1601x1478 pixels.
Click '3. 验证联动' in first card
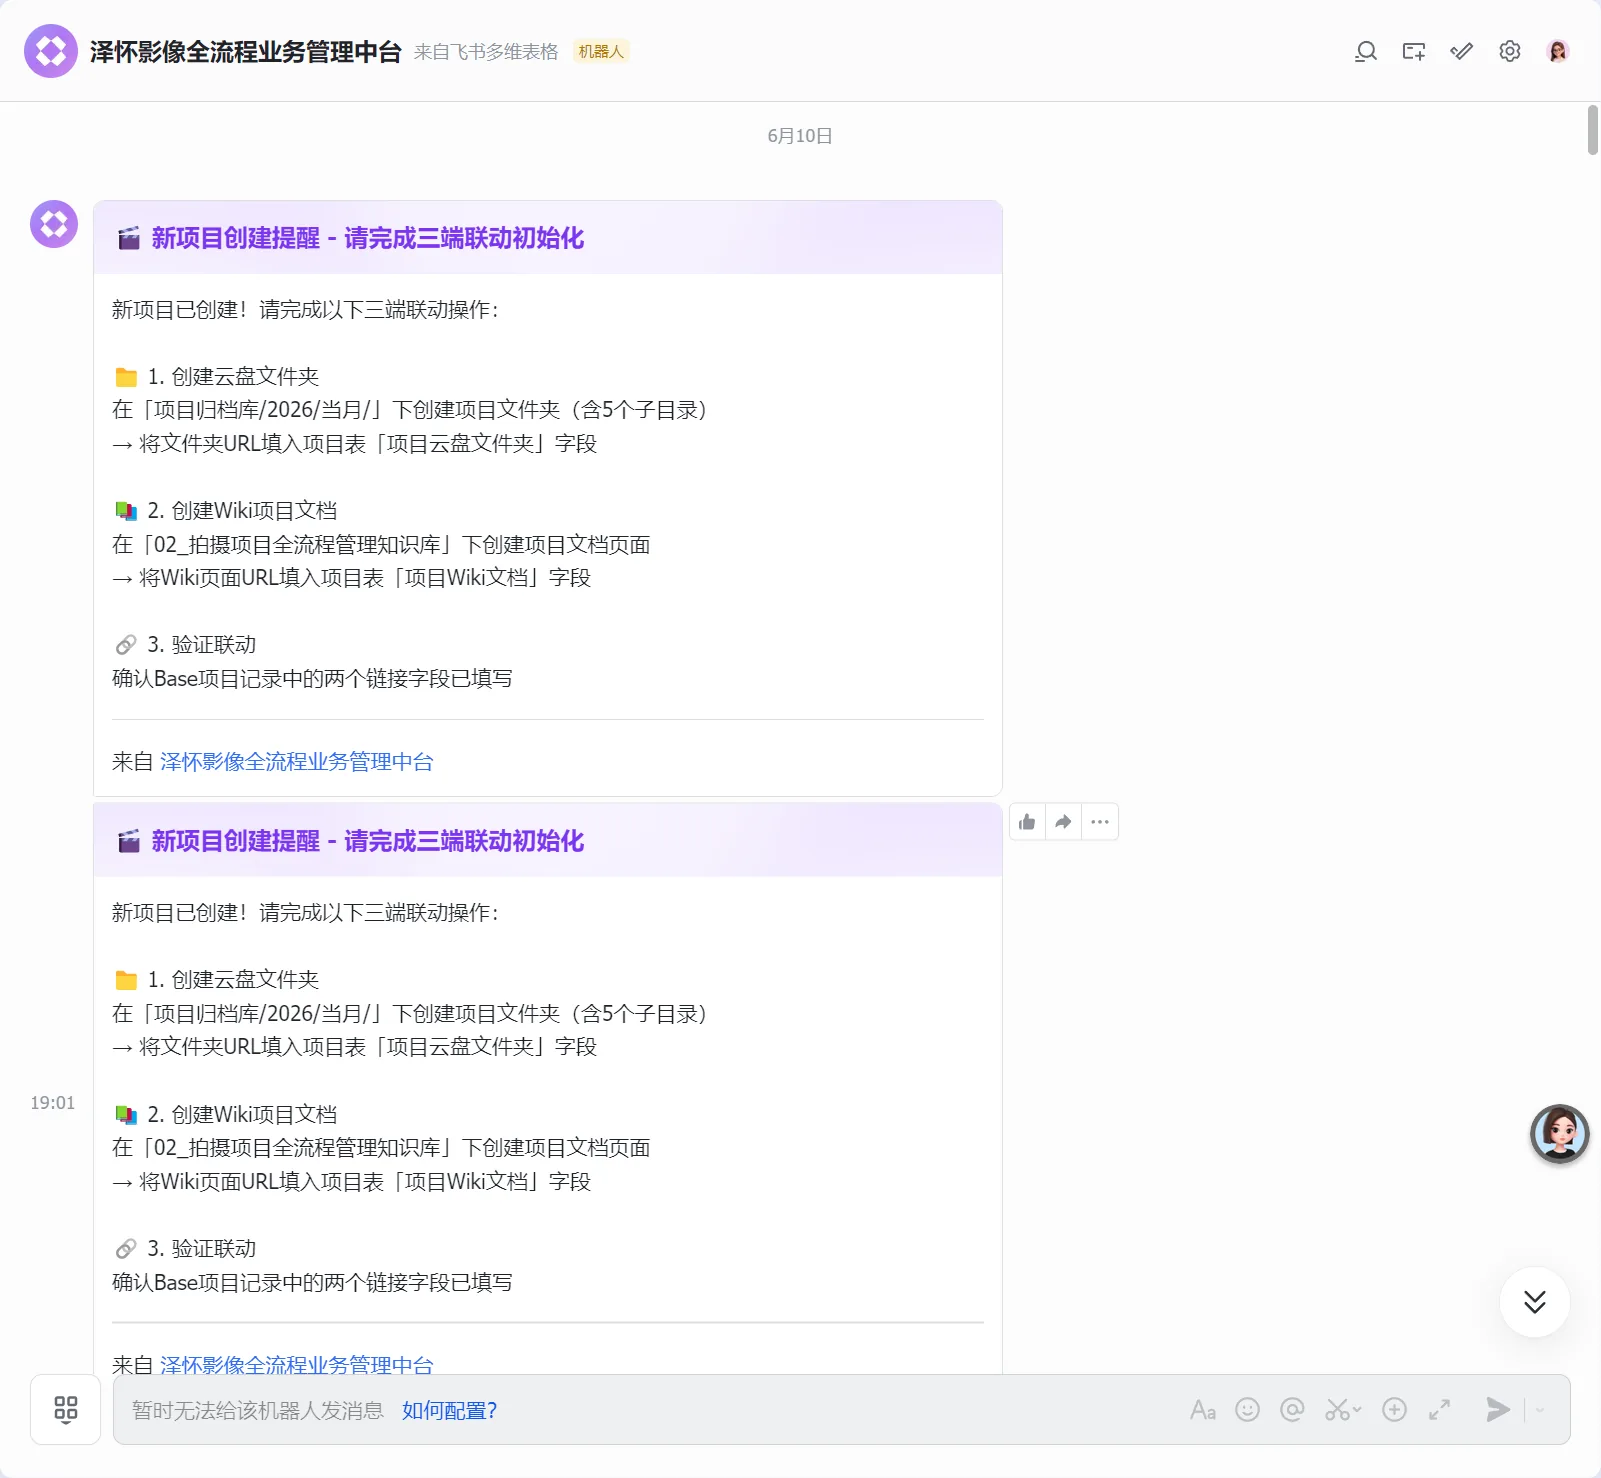tap(202, 645)
